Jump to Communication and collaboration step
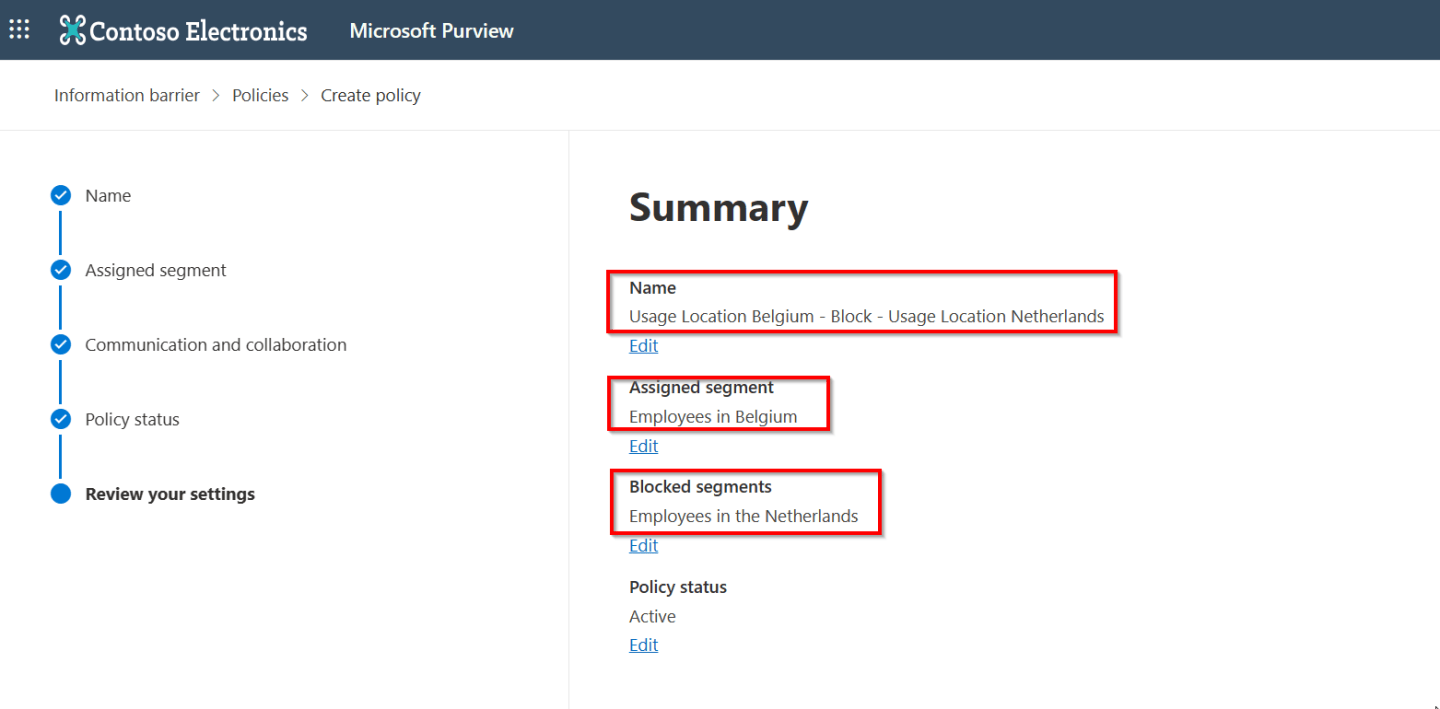1440x709 pixels. pos(216,344)
